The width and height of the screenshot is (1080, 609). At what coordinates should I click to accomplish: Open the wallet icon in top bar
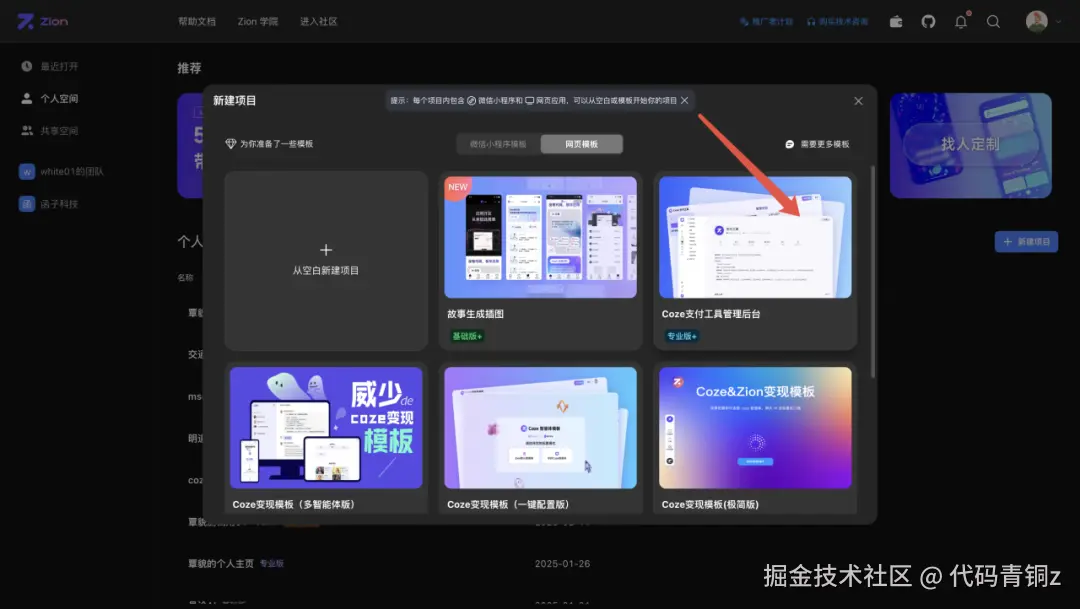(x=895, y=21)
